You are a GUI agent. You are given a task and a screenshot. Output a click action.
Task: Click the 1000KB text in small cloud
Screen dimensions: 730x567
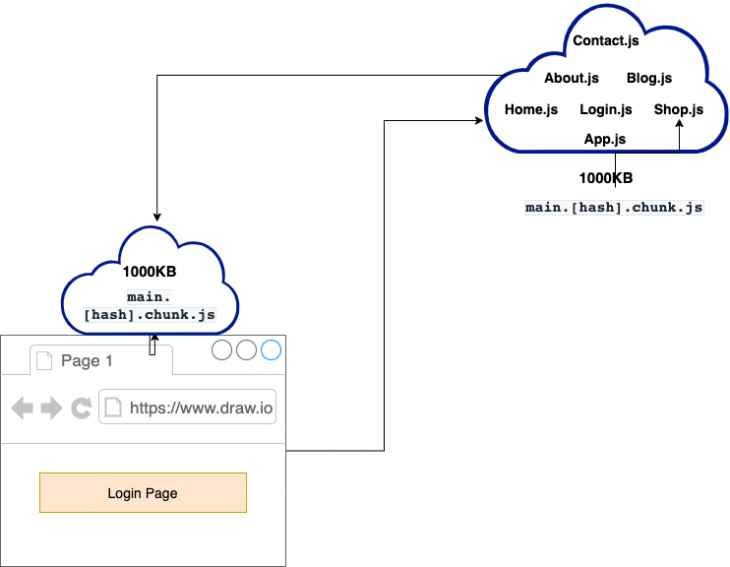point(149,271)
